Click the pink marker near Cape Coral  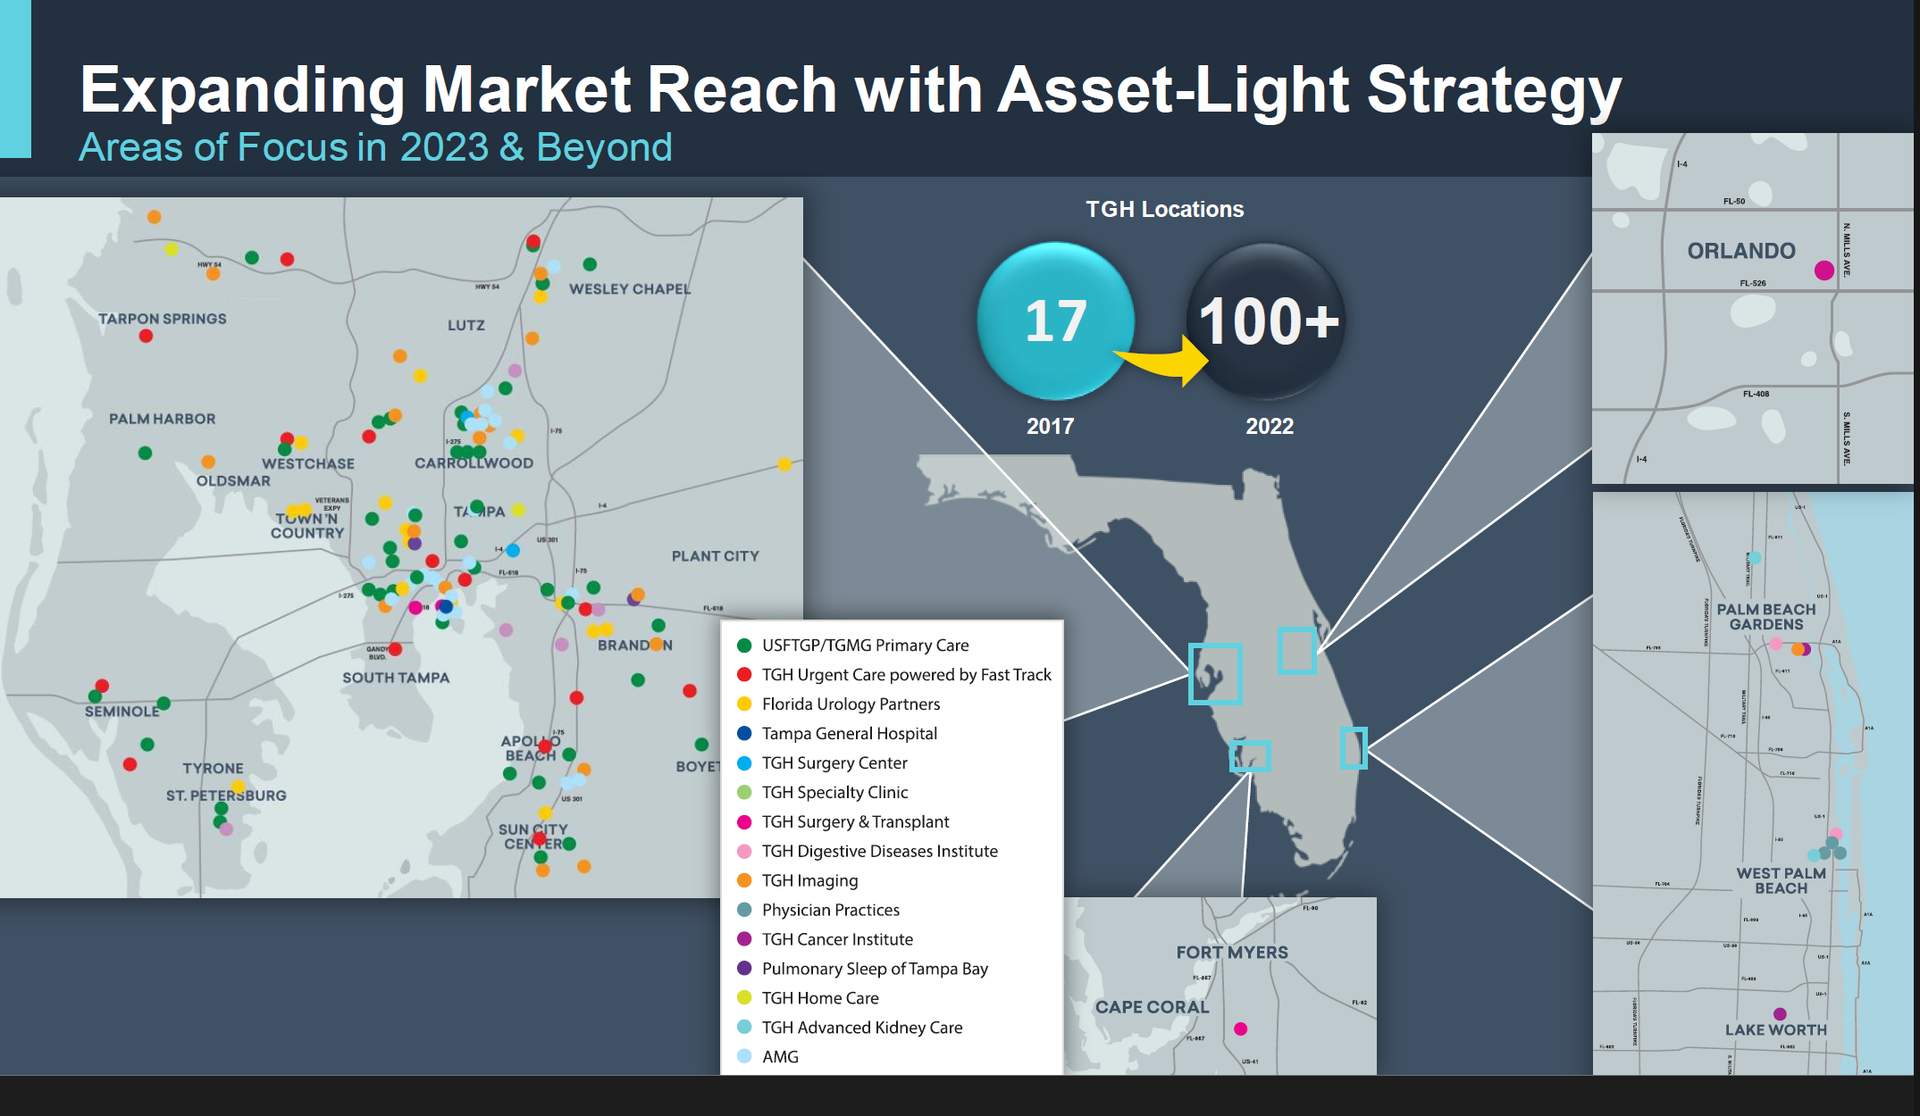1240,1029
